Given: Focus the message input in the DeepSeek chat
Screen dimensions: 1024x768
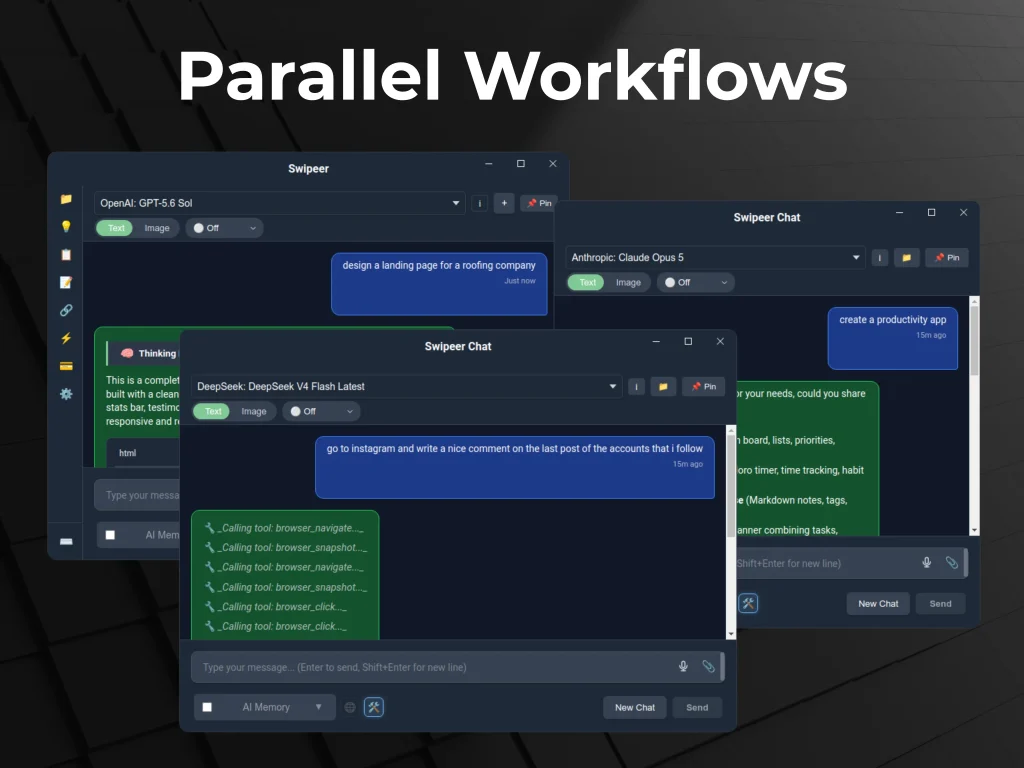Looking at the screenshot, I should click(x=457, y=667).
